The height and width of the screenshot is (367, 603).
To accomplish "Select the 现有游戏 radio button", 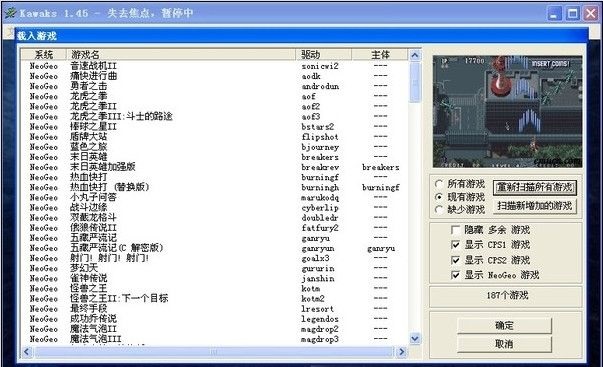I will [439, 197].
